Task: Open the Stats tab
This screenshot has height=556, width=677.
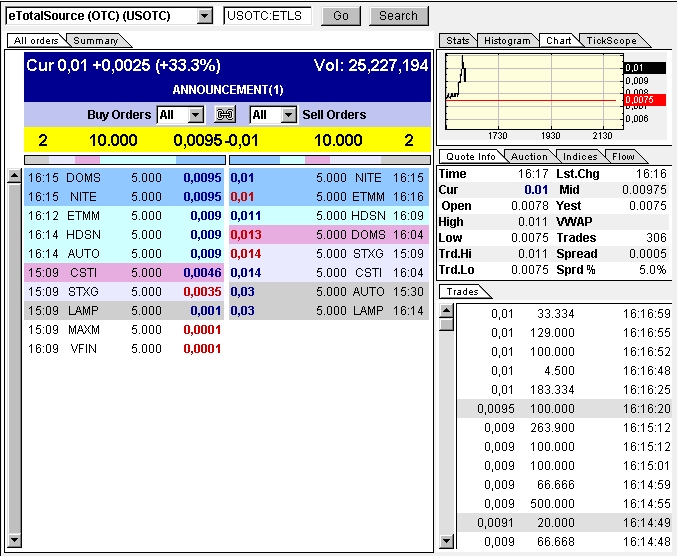Action: tap(457, 41)
